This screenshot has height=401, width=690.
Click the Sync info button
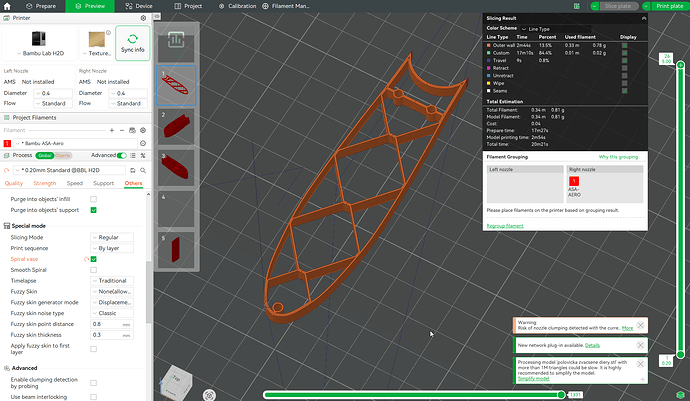(x=132, y=43)
